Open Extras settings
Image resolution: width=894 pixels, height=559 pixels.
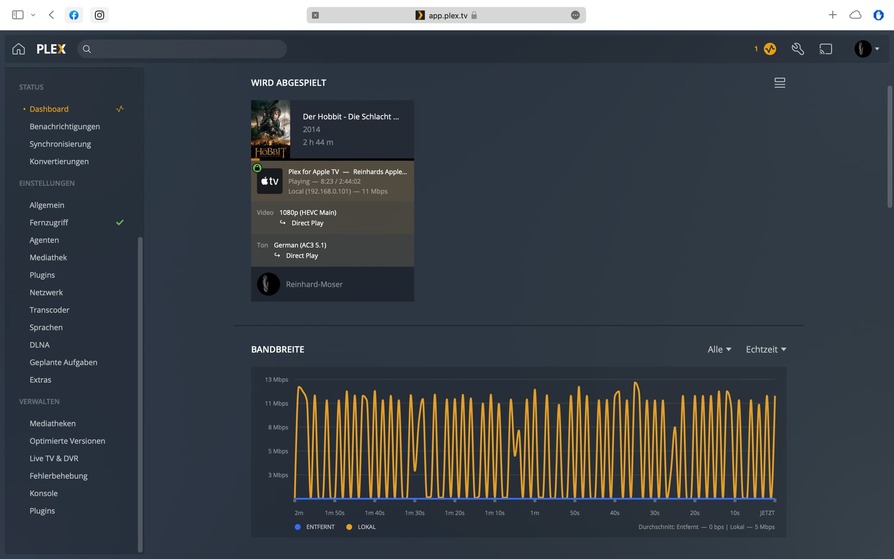(x=40, y=380)
